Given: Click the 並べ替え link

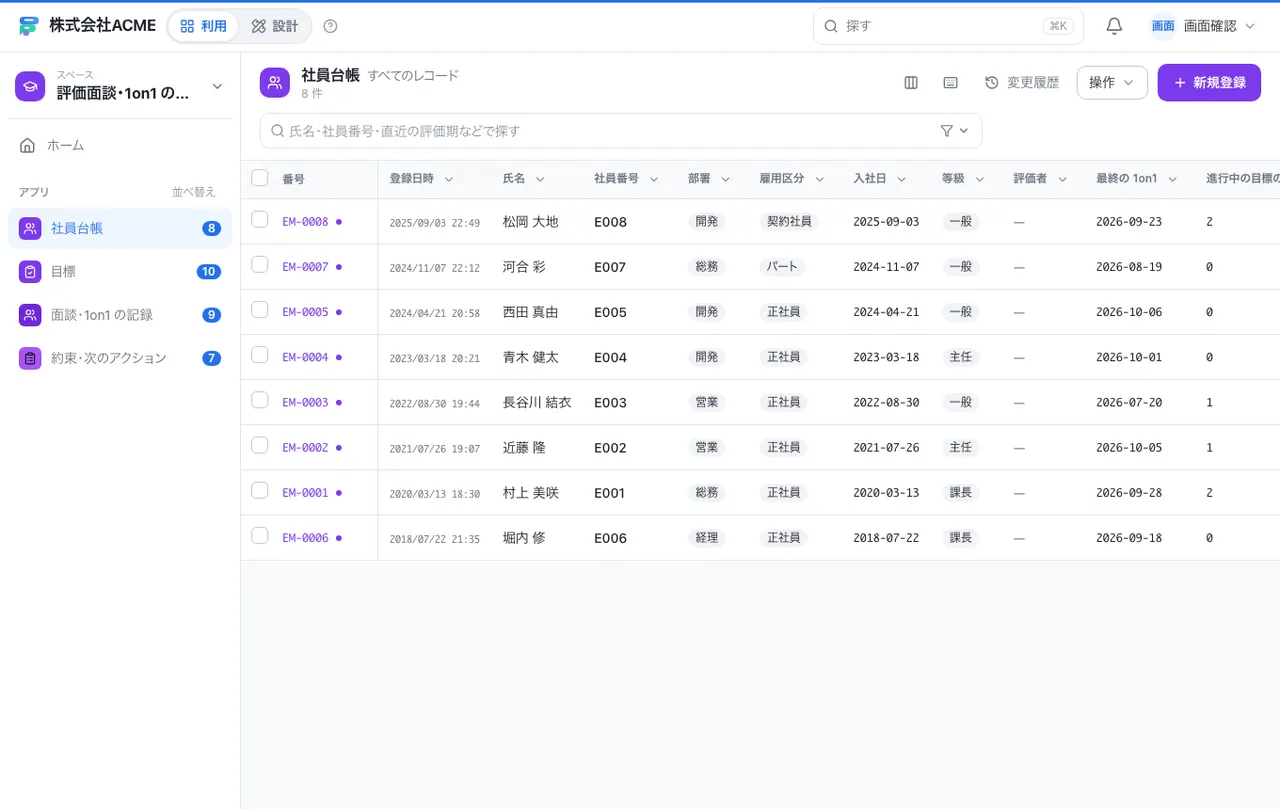Looking at the screenshot, I should 194,192.
